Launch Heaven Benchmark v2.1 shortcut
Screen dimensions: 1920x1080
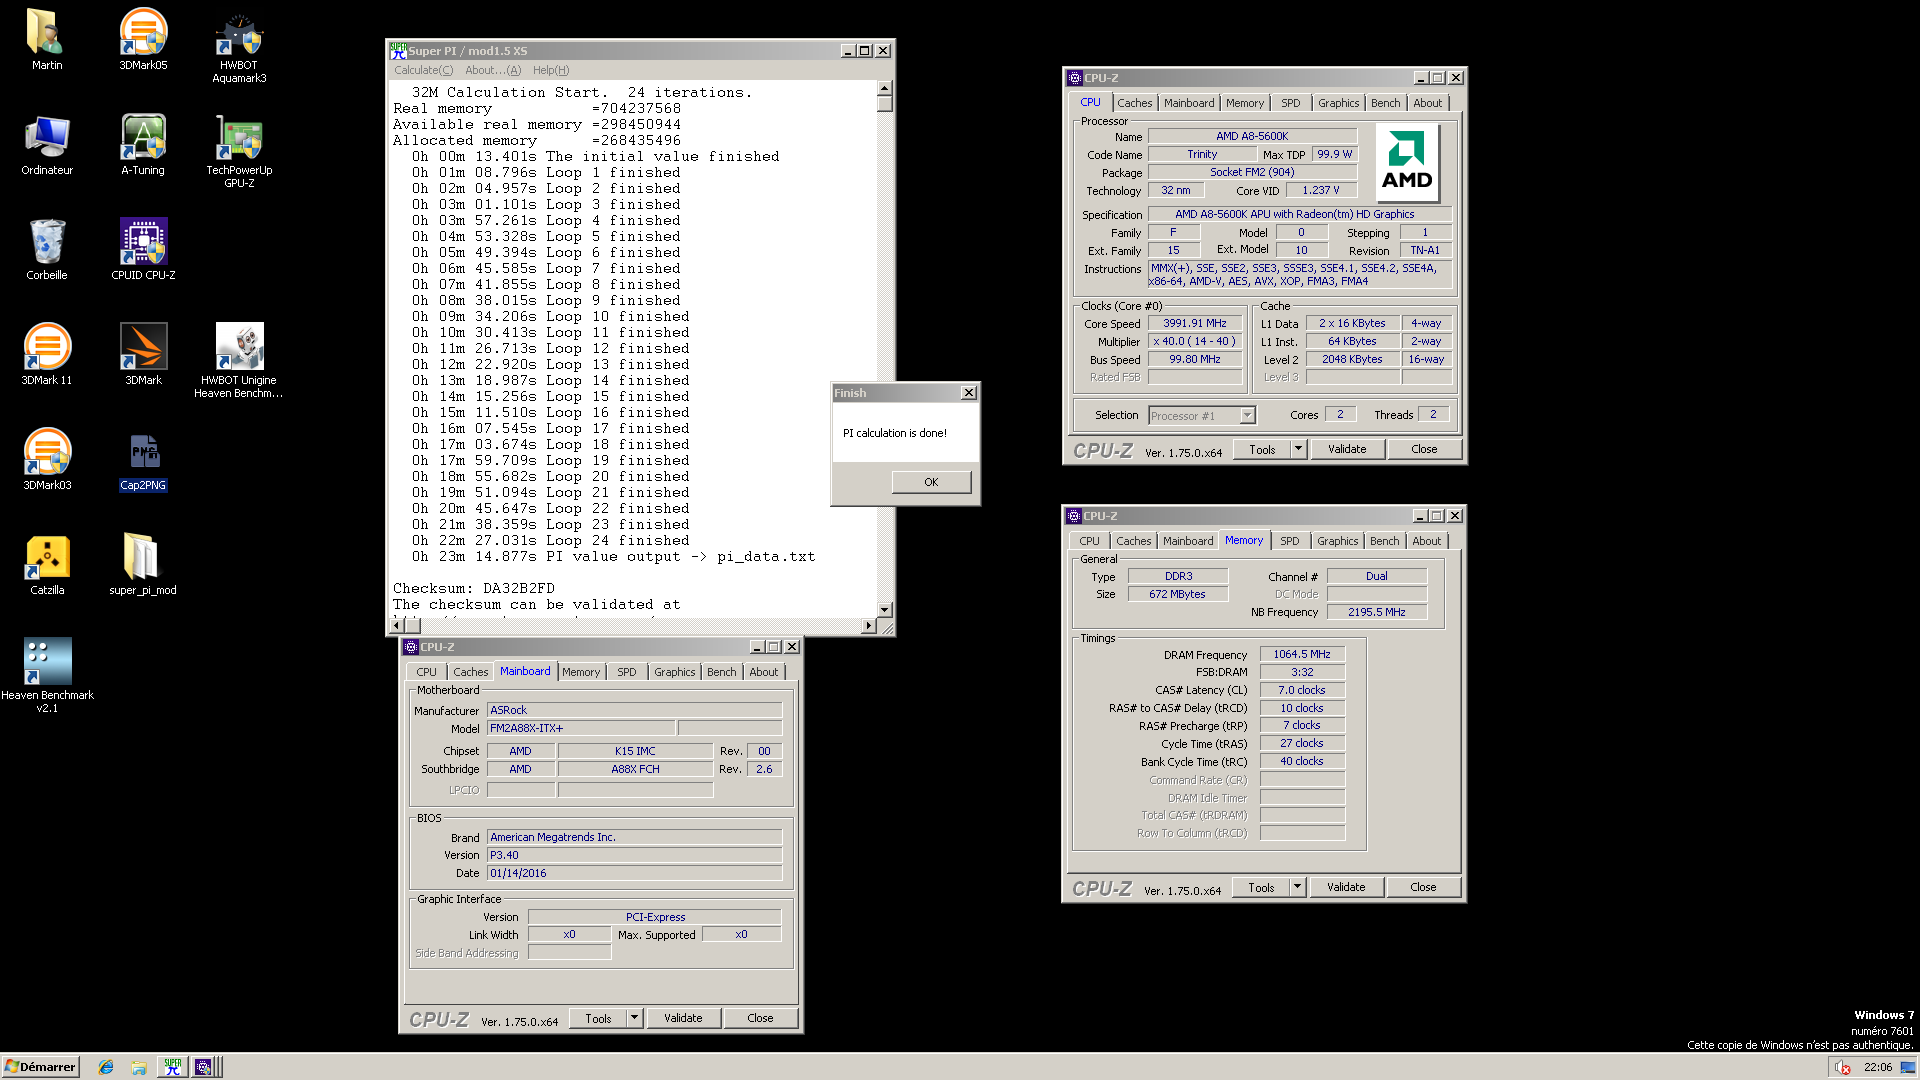[47, 676]
